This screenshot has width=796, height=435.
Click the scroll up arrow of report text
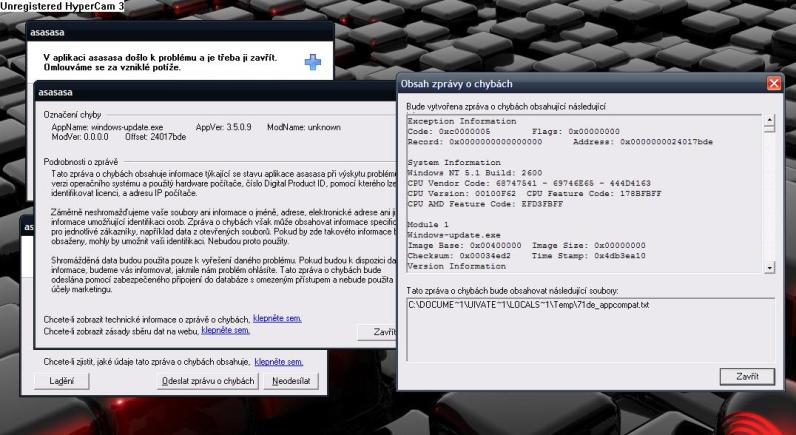(770, 121)
